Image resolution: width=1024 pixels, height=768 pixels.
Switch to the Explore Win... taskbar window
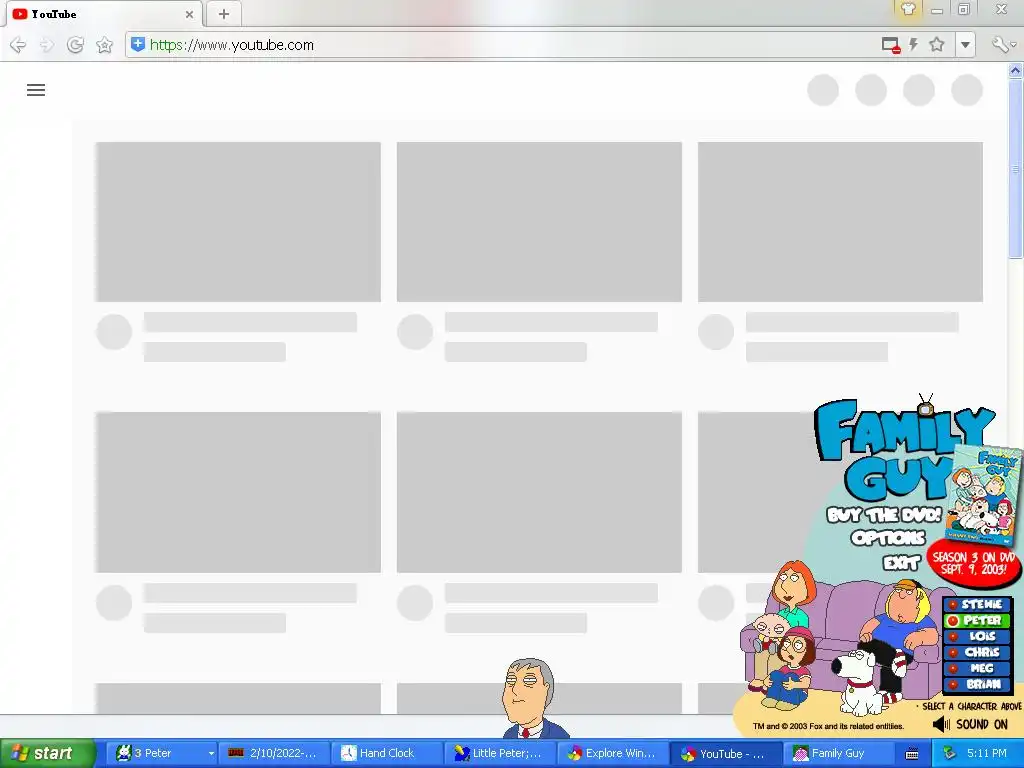point(611,754)
